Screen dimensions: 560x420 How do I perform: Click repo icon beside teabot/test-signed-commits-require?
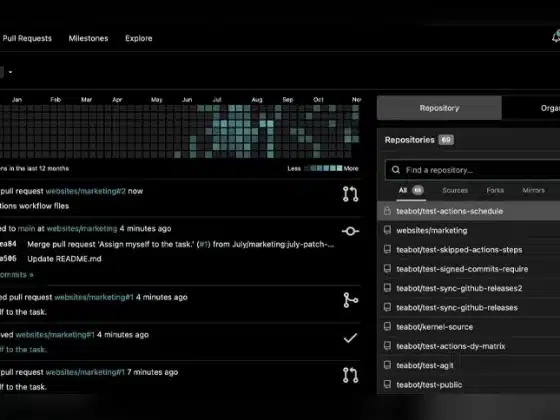pos(387,269)
